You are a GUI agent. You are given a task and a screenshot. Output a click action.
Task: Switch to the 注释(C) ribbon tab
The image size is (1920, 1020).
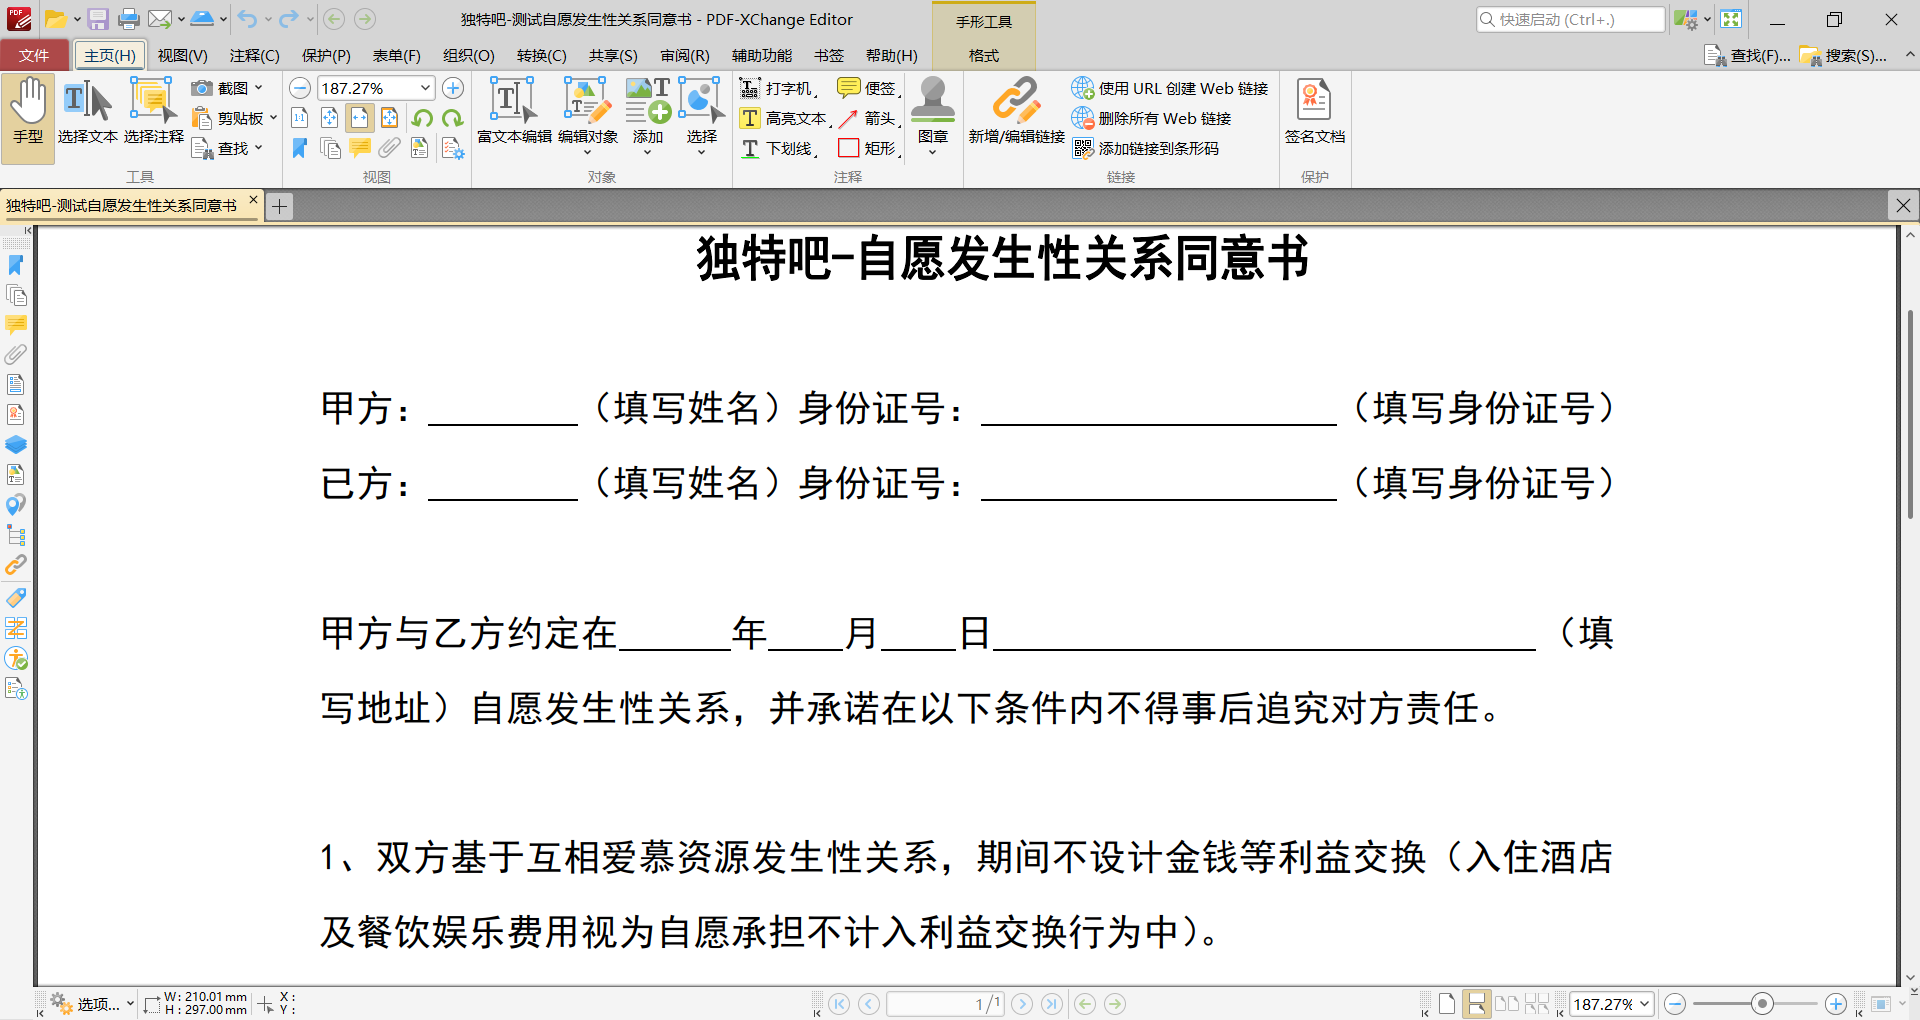point(253,55)
